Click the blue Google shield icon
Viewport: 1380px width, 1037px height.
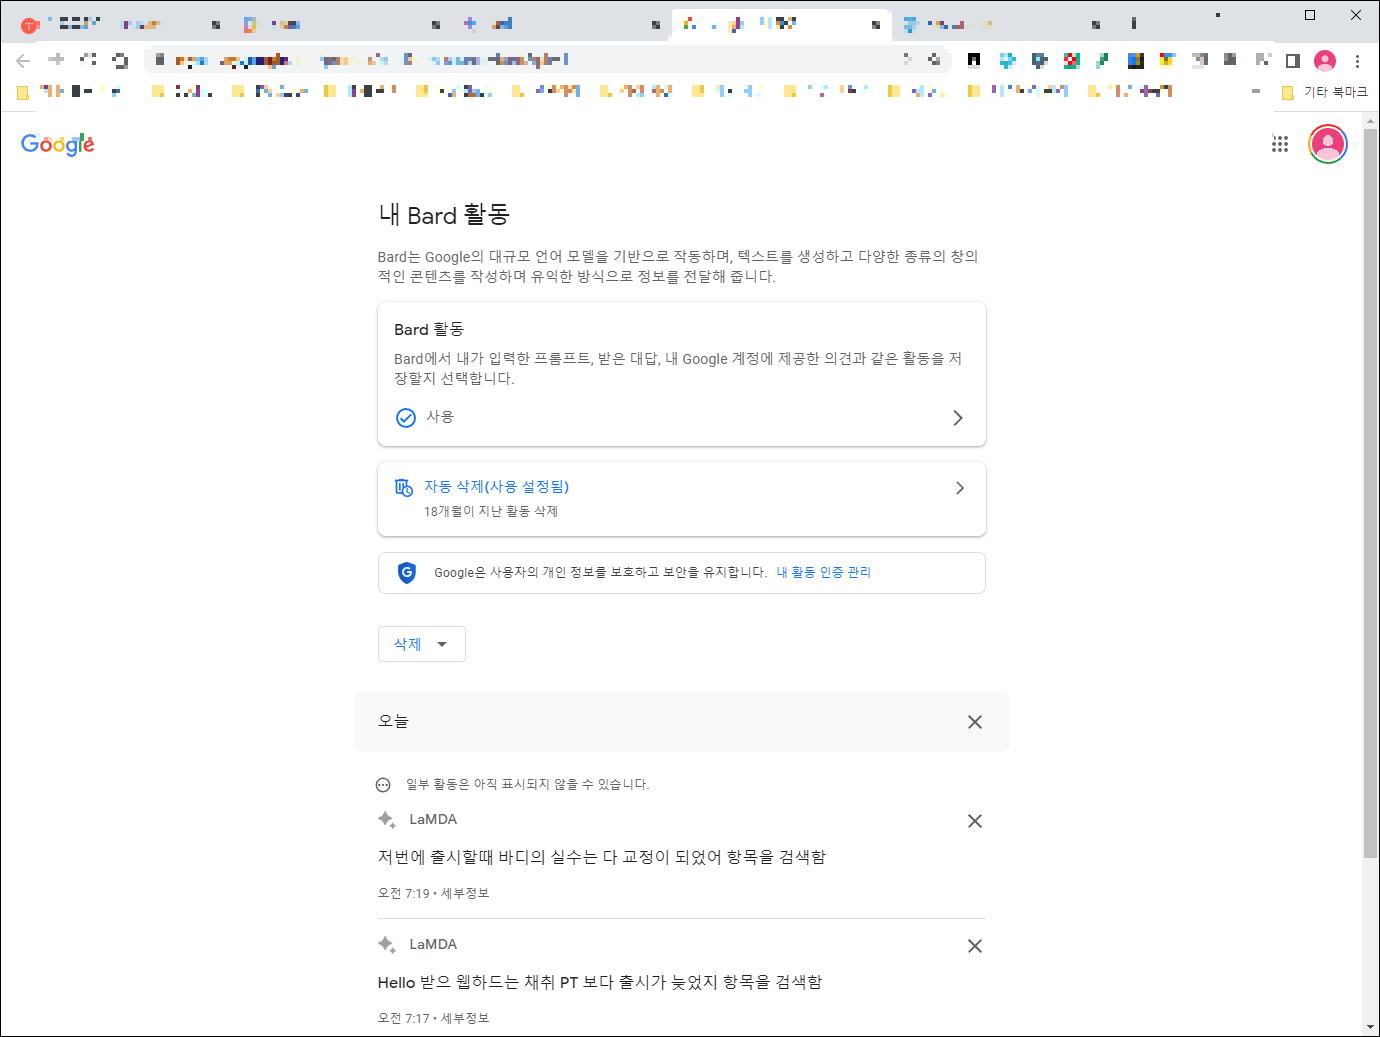(407, 573)
